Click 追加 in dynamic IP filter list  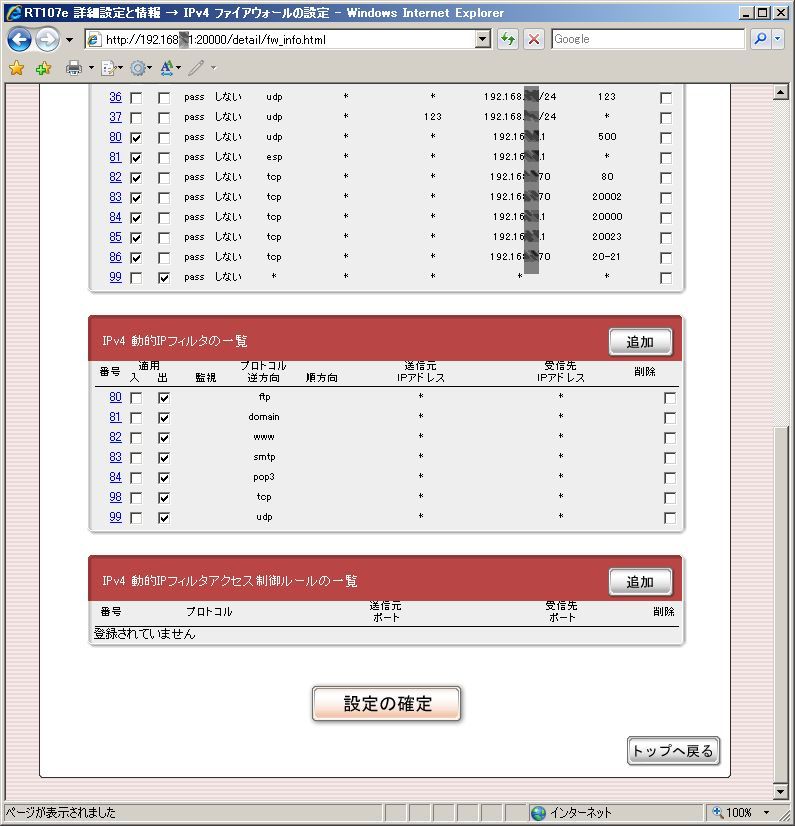pyautogui.click(x=640, y=342)
